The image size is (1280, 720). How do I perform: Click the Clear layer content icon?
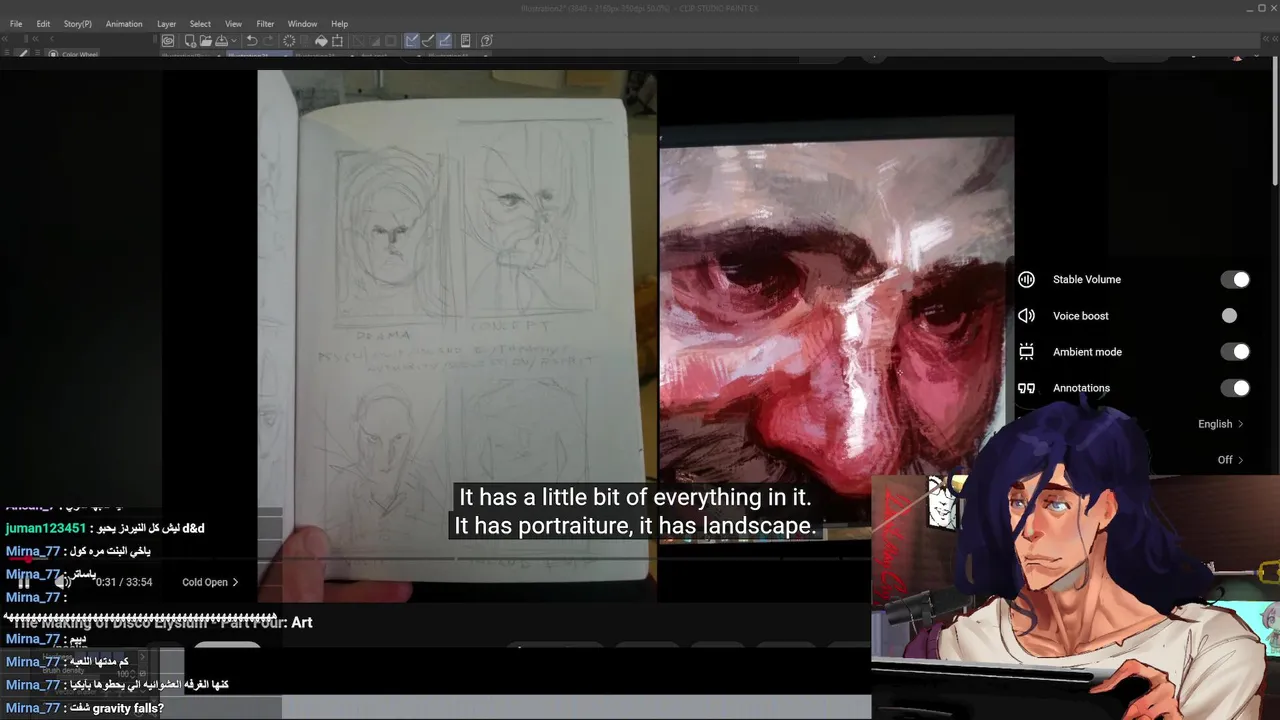coord(289,41)
